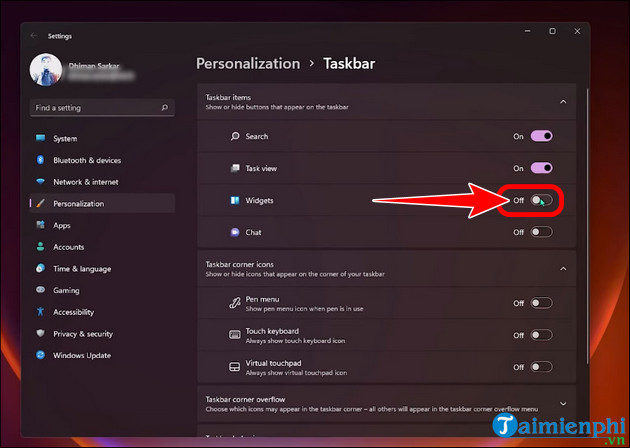The height and width of the screenshot is (448, 630).
Task: Click the Network & internet wifi icon
Action: coord(40,182)
